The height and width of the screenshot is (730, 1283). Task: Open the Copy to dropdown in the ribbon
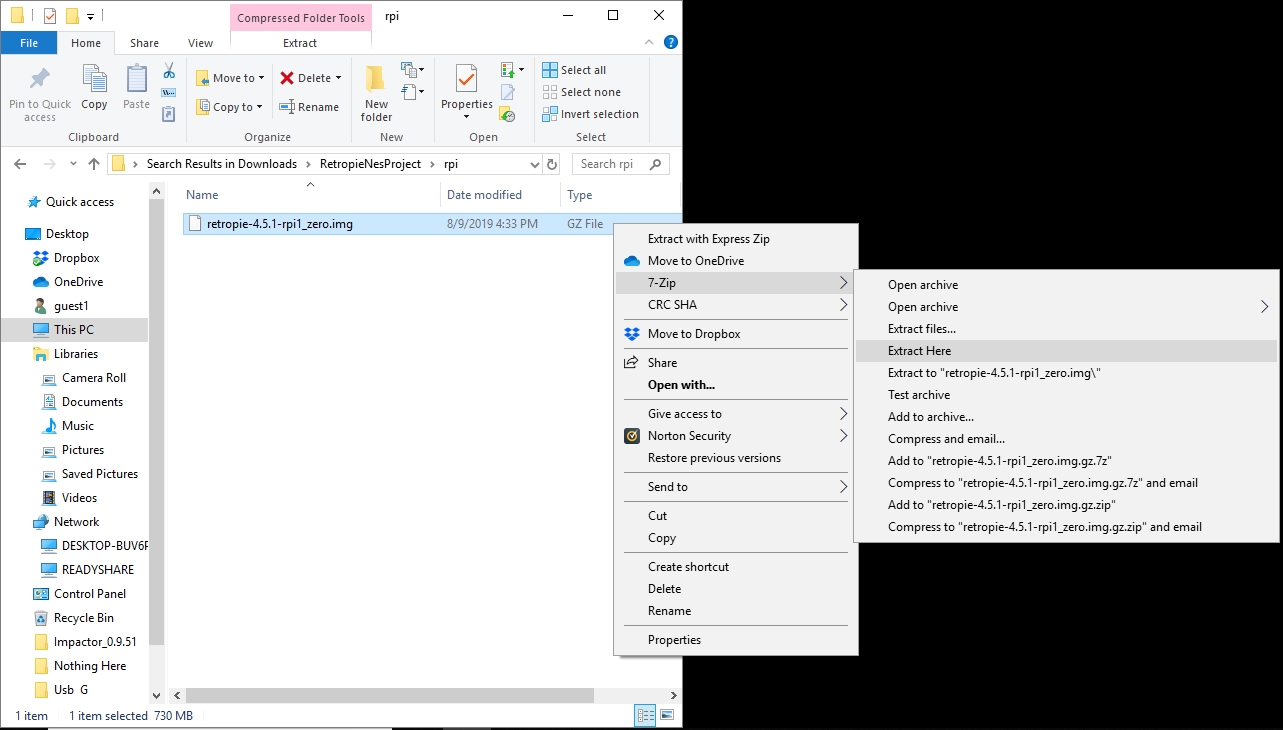point(229,107)
